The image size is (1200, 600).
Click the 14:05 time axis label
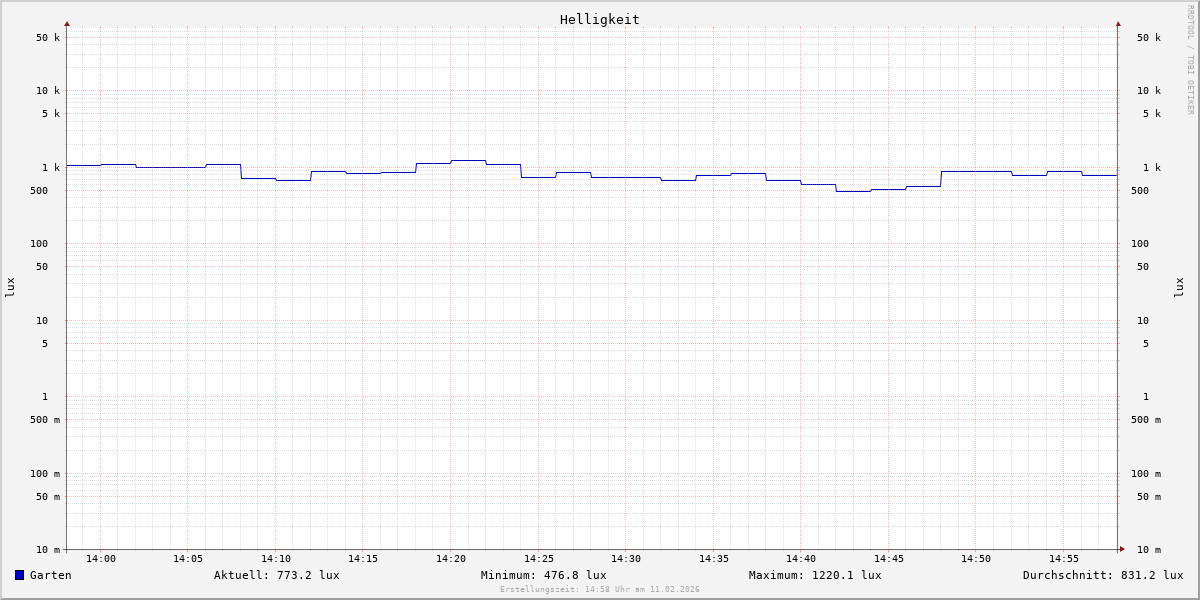click(x=188, y=559)
